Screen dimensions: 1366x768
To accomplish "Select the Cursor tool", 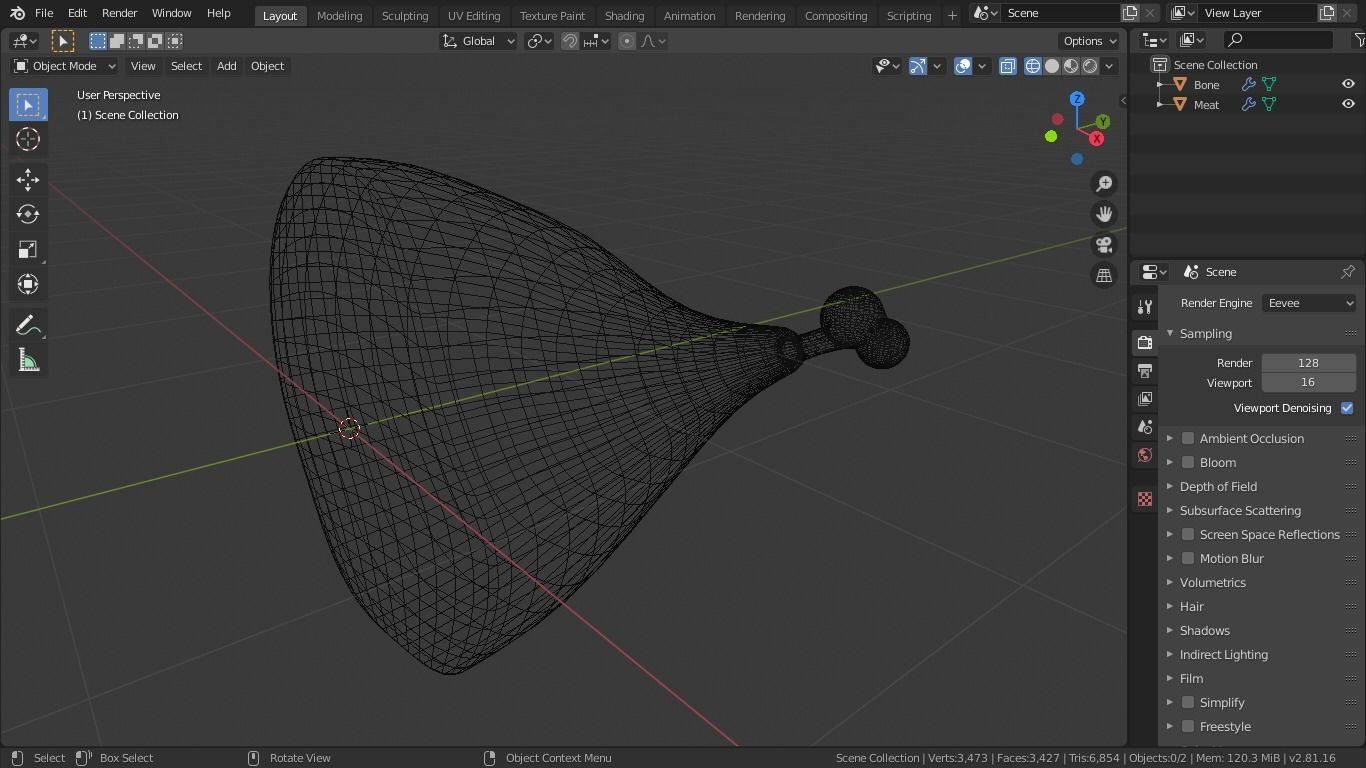I will 28,140.
